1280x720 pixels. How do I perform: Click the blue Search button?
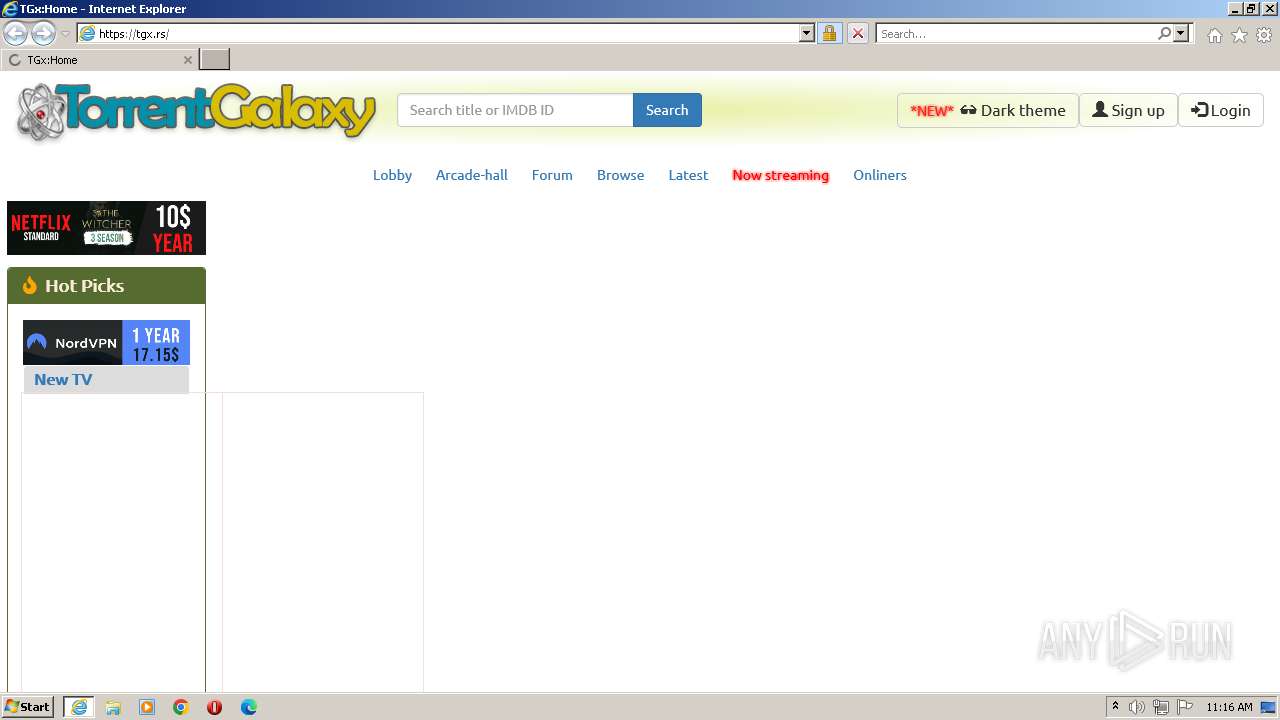coord(667,110)
